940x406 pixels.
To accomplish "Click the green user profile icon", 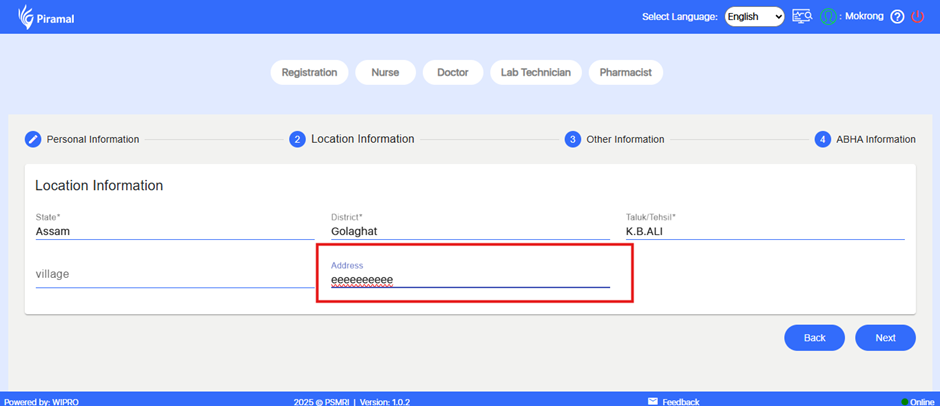I will [x=828, y=17].
